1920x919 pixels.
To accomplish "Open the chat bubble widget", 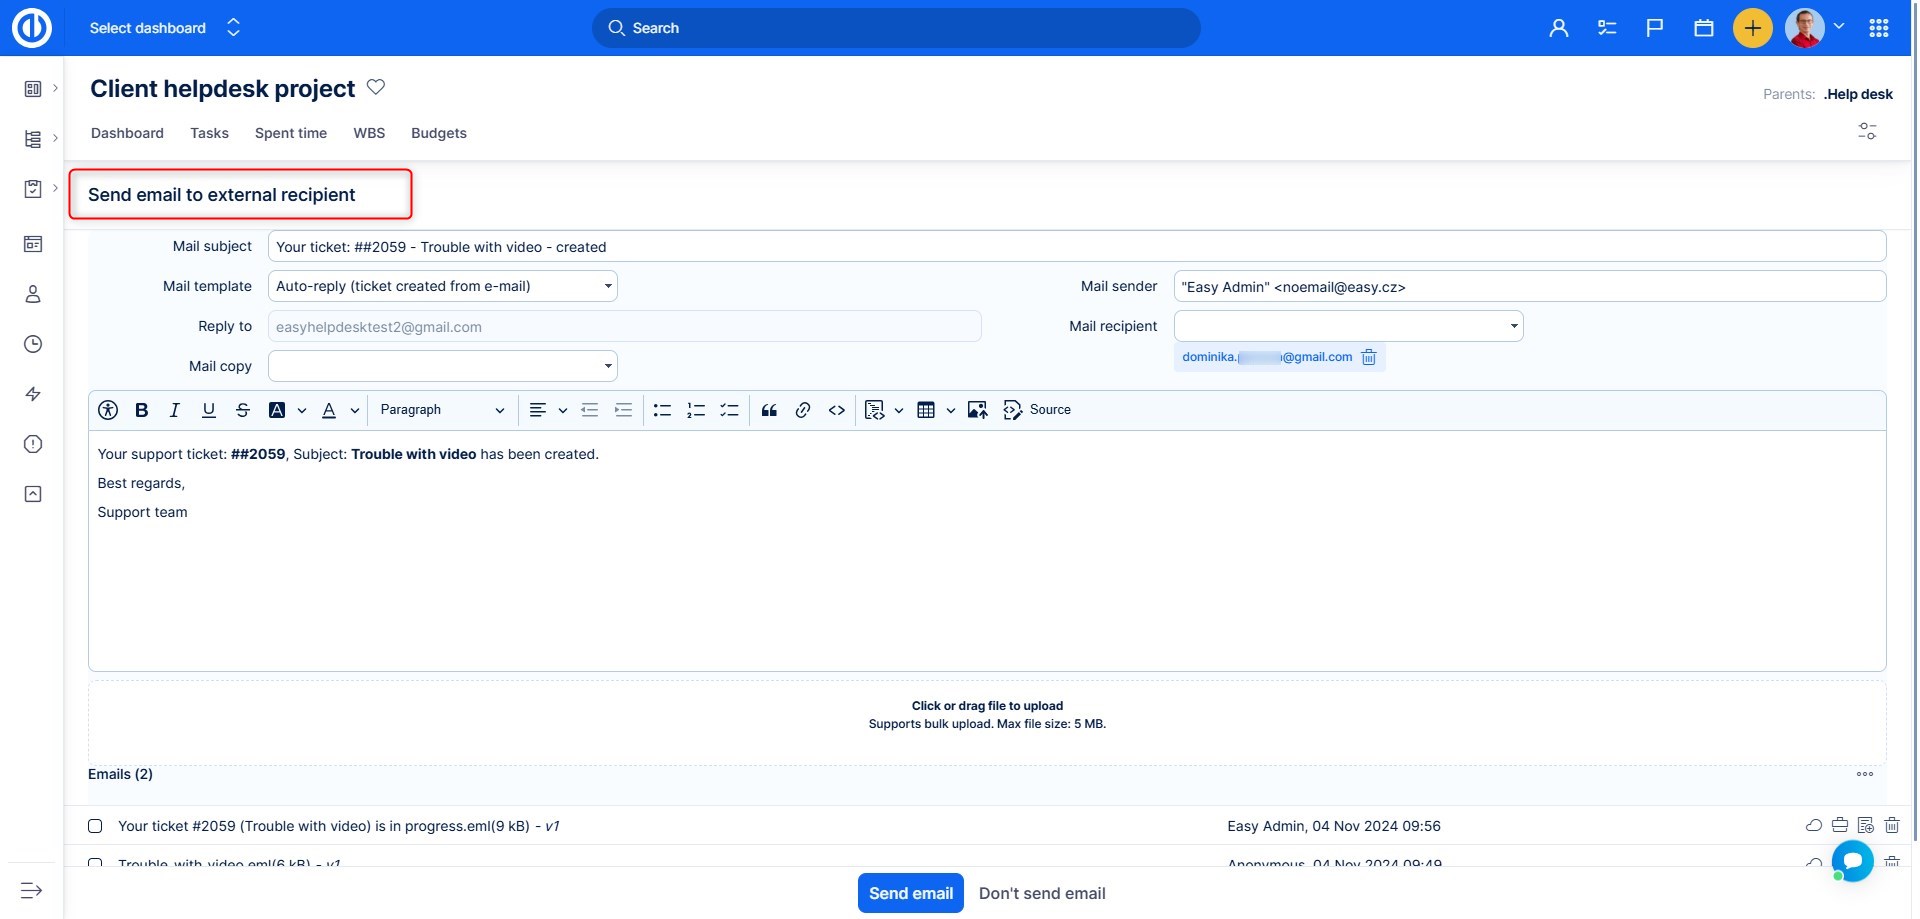I will tap(1852, 860).
